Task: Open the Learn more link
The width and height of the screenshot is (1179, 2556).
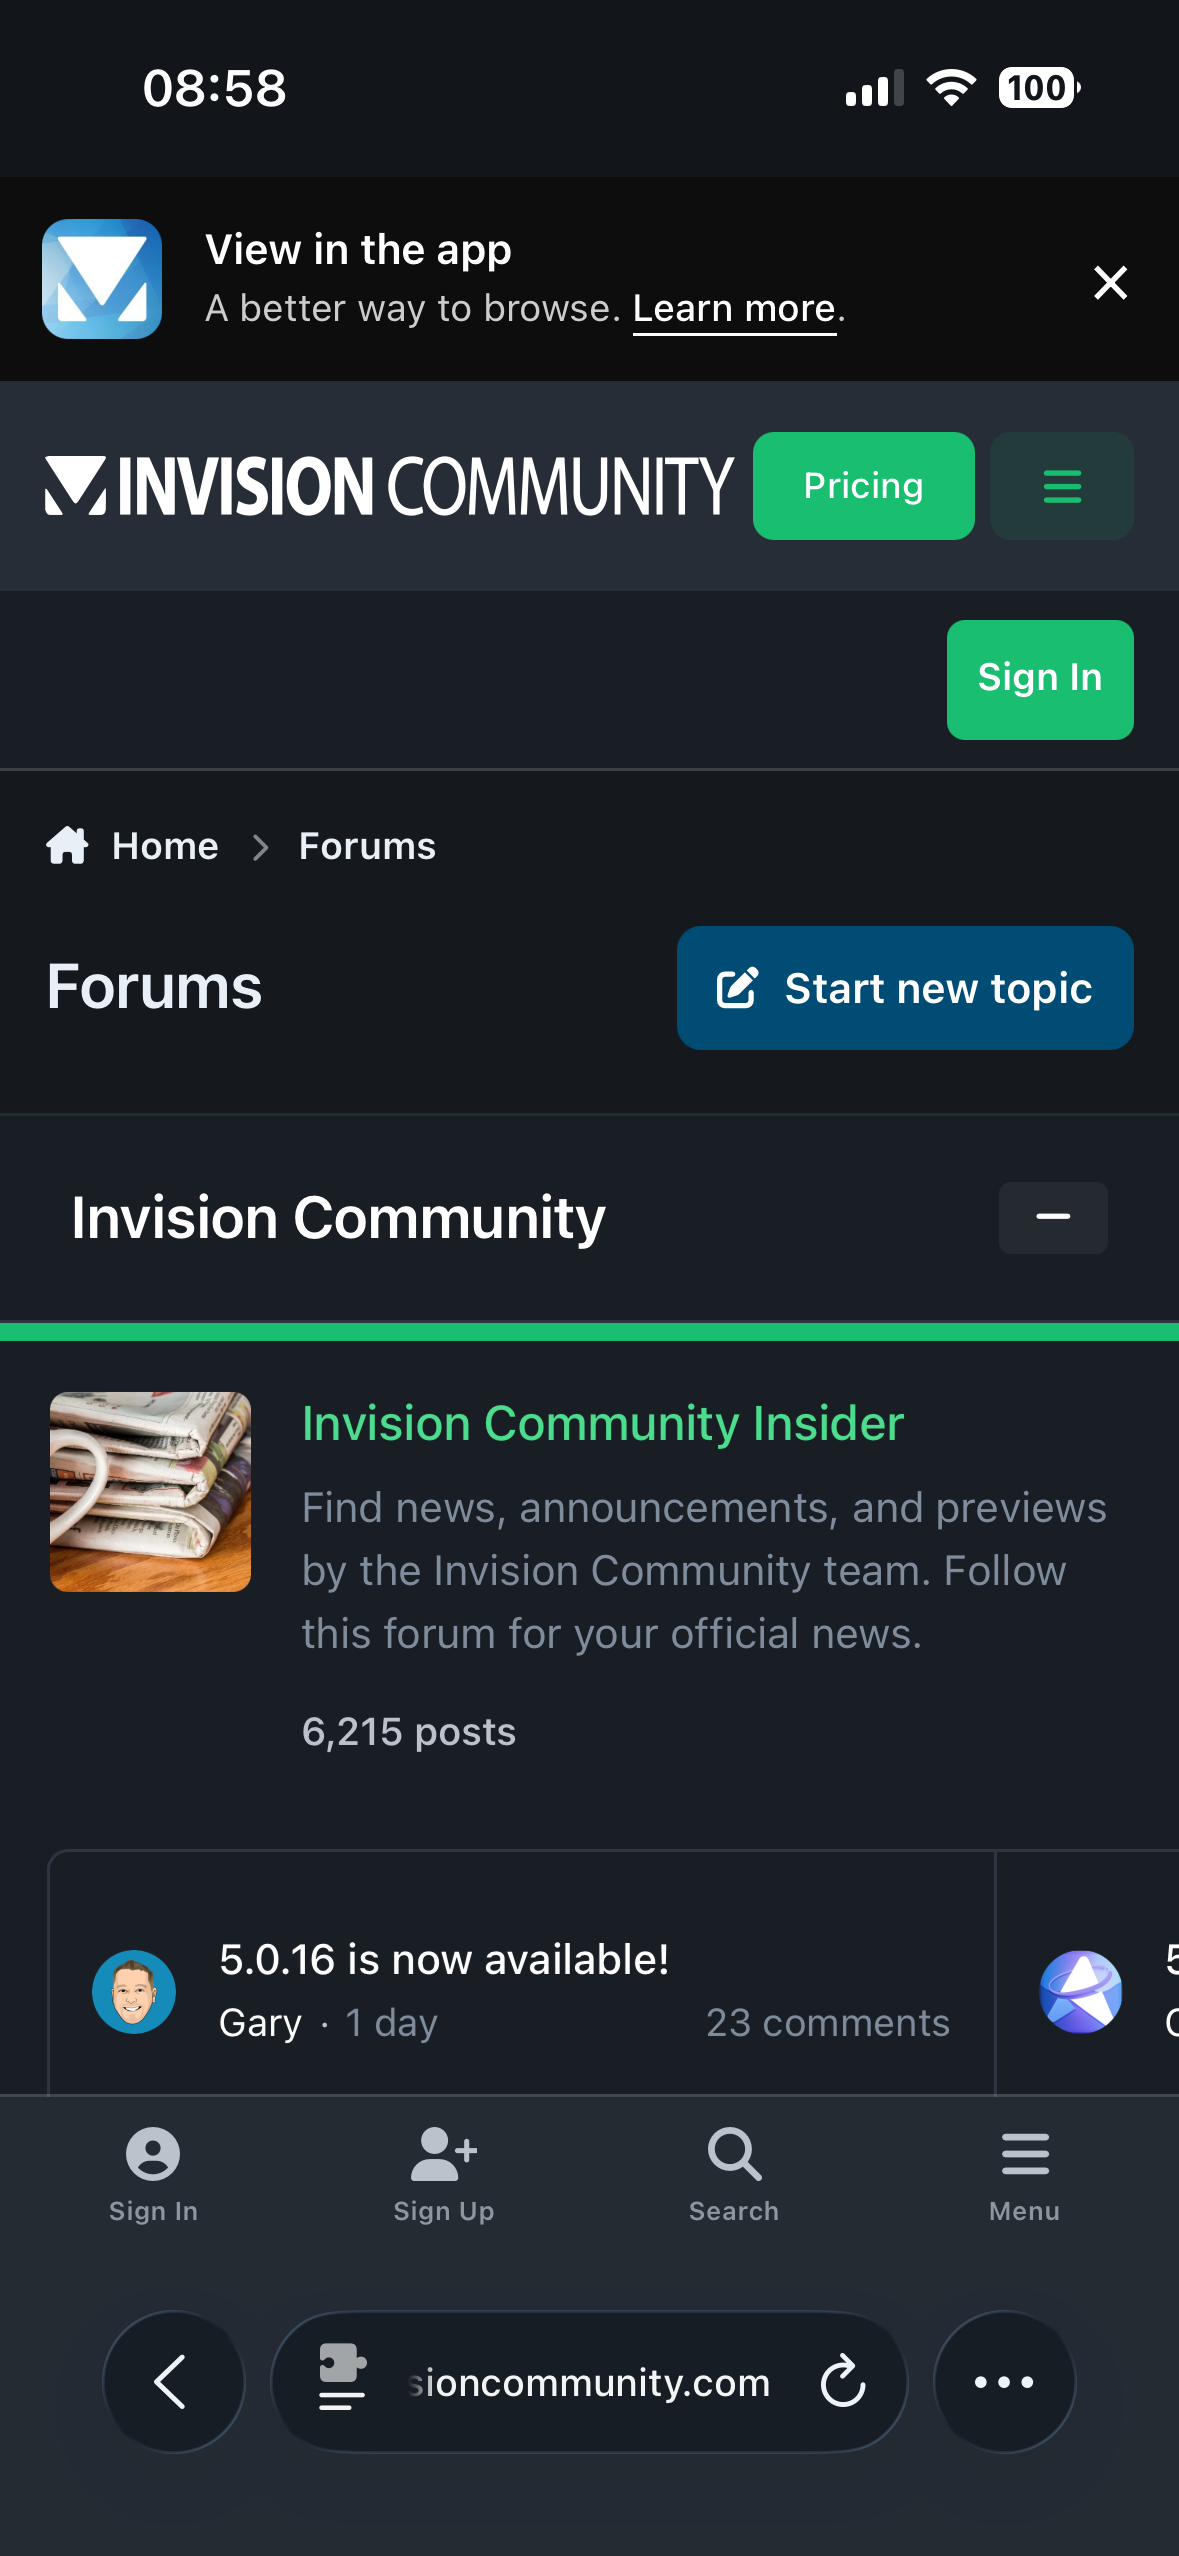Action: [x=734, y=309]
